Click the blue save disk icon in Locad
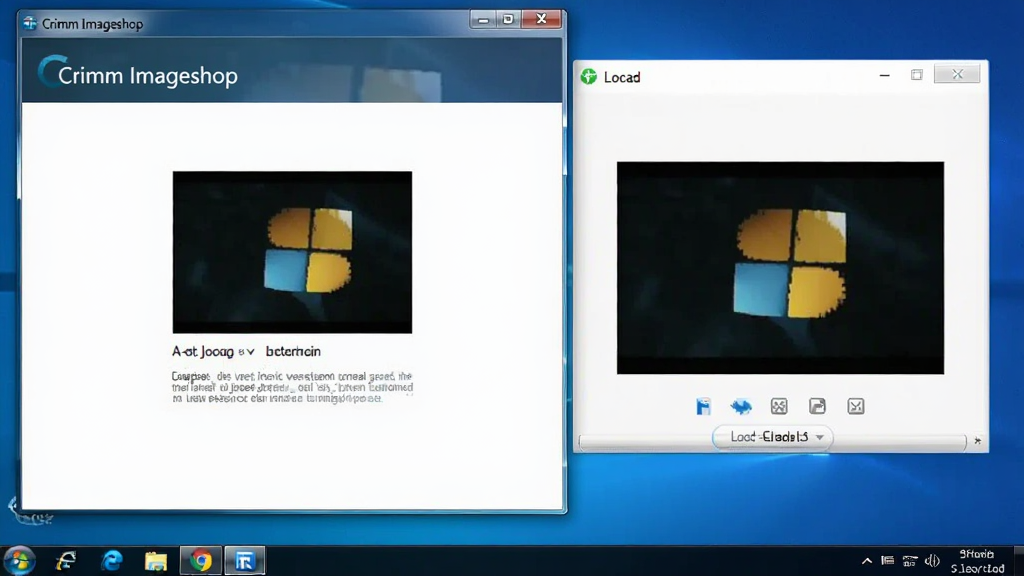Viewport: 1024px width, 576px height. tap(703, 406)
